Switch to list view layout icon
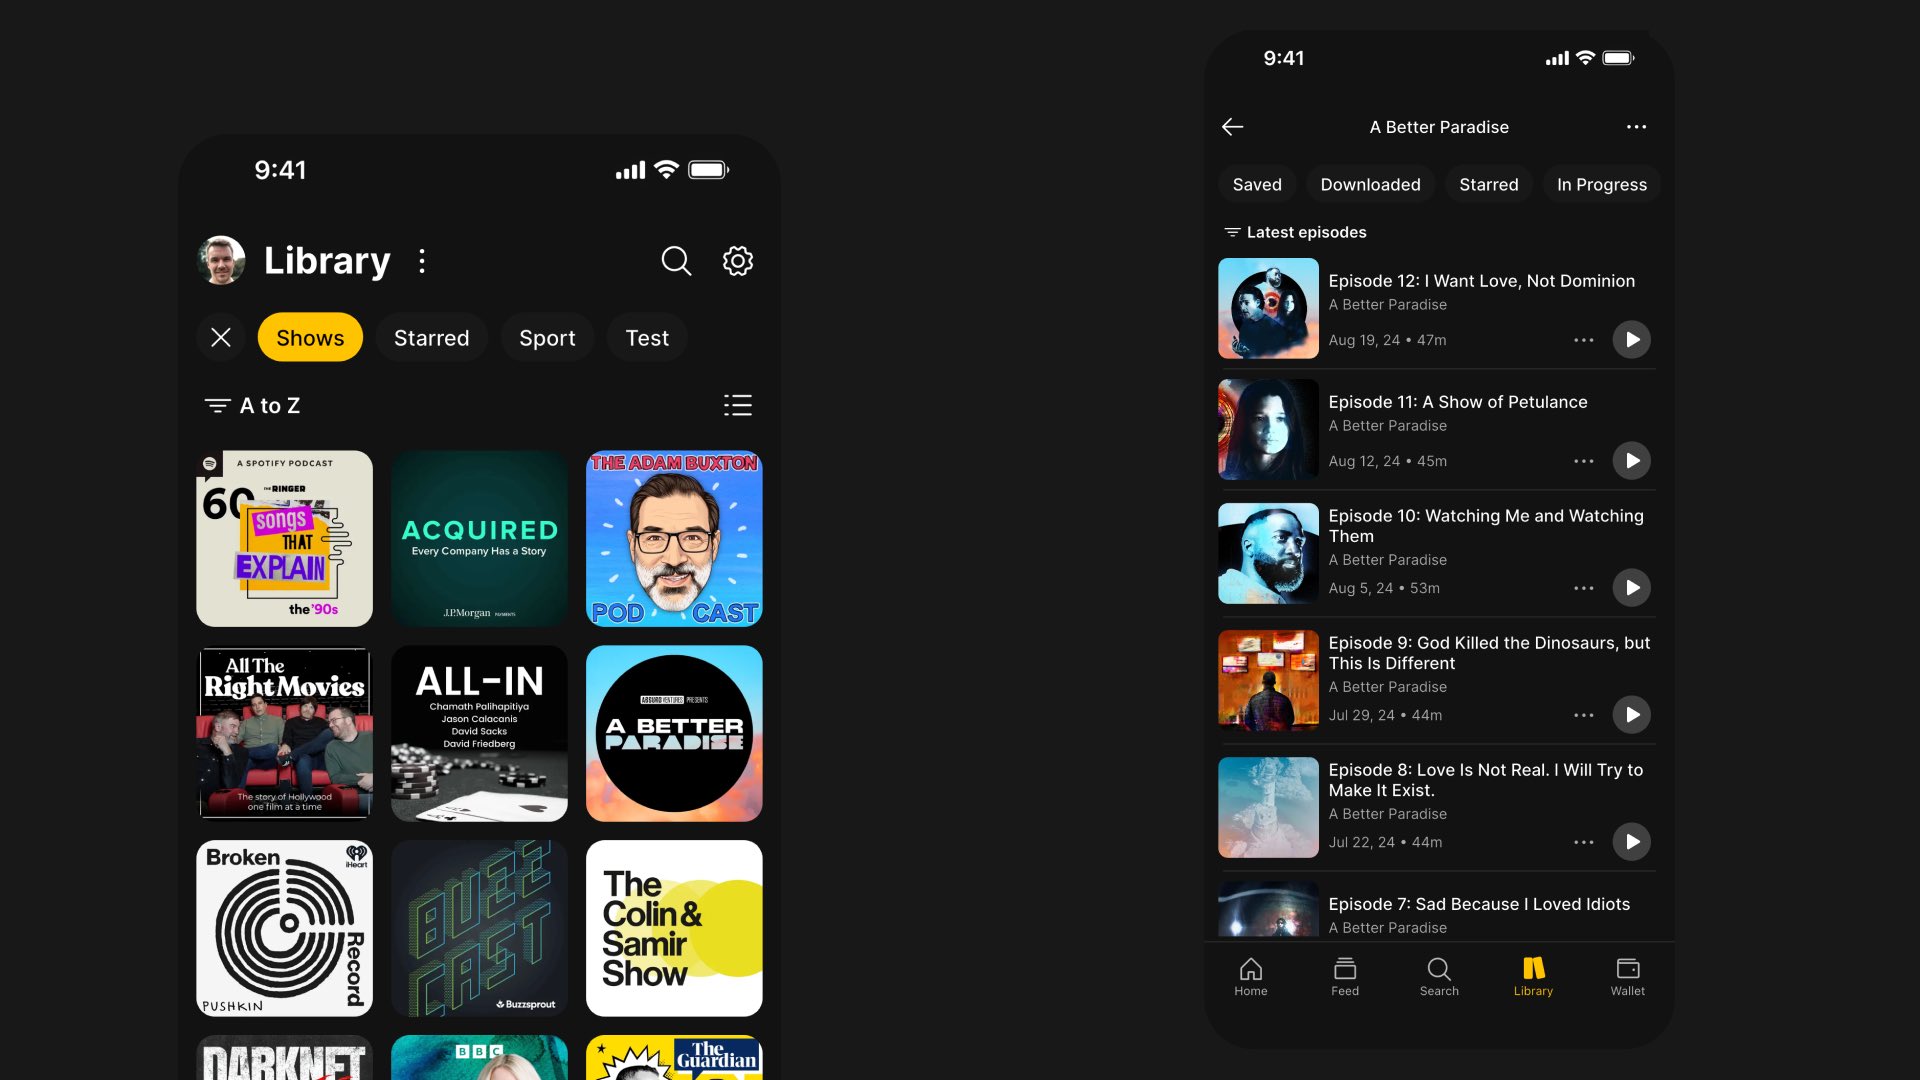This screenshot has width=1920, height=1080. tap(738, 405)
